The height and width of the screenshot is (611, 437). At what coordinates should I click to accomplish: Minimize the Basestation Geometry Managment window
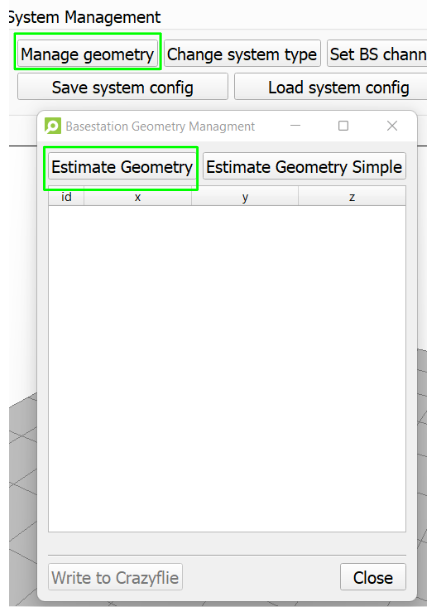coord(295,126)
